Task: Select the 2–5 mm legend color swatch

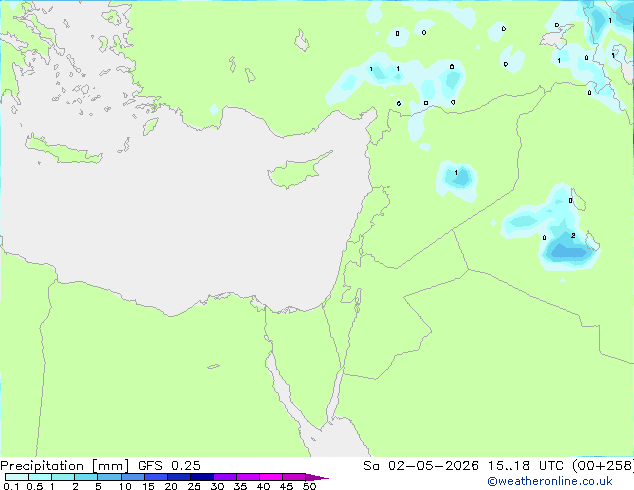Action: 86,477
